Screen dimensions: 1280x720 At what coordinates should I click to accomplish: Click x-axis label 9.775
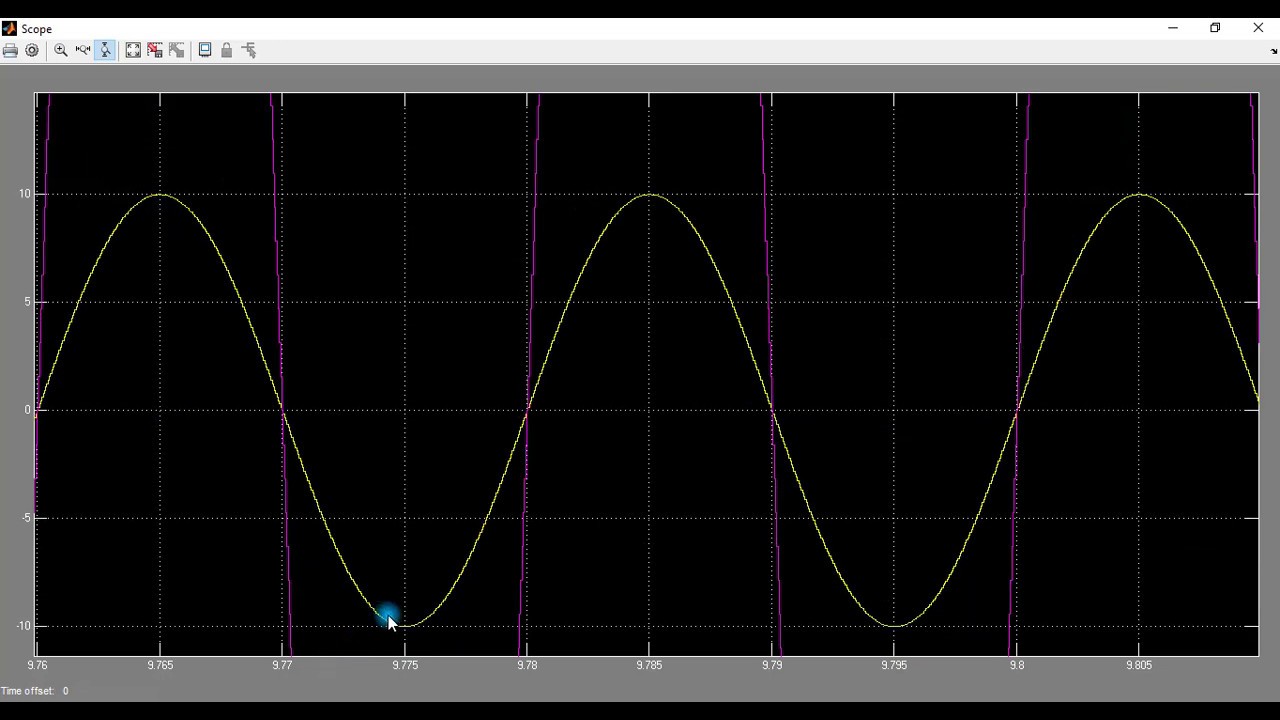405,665
